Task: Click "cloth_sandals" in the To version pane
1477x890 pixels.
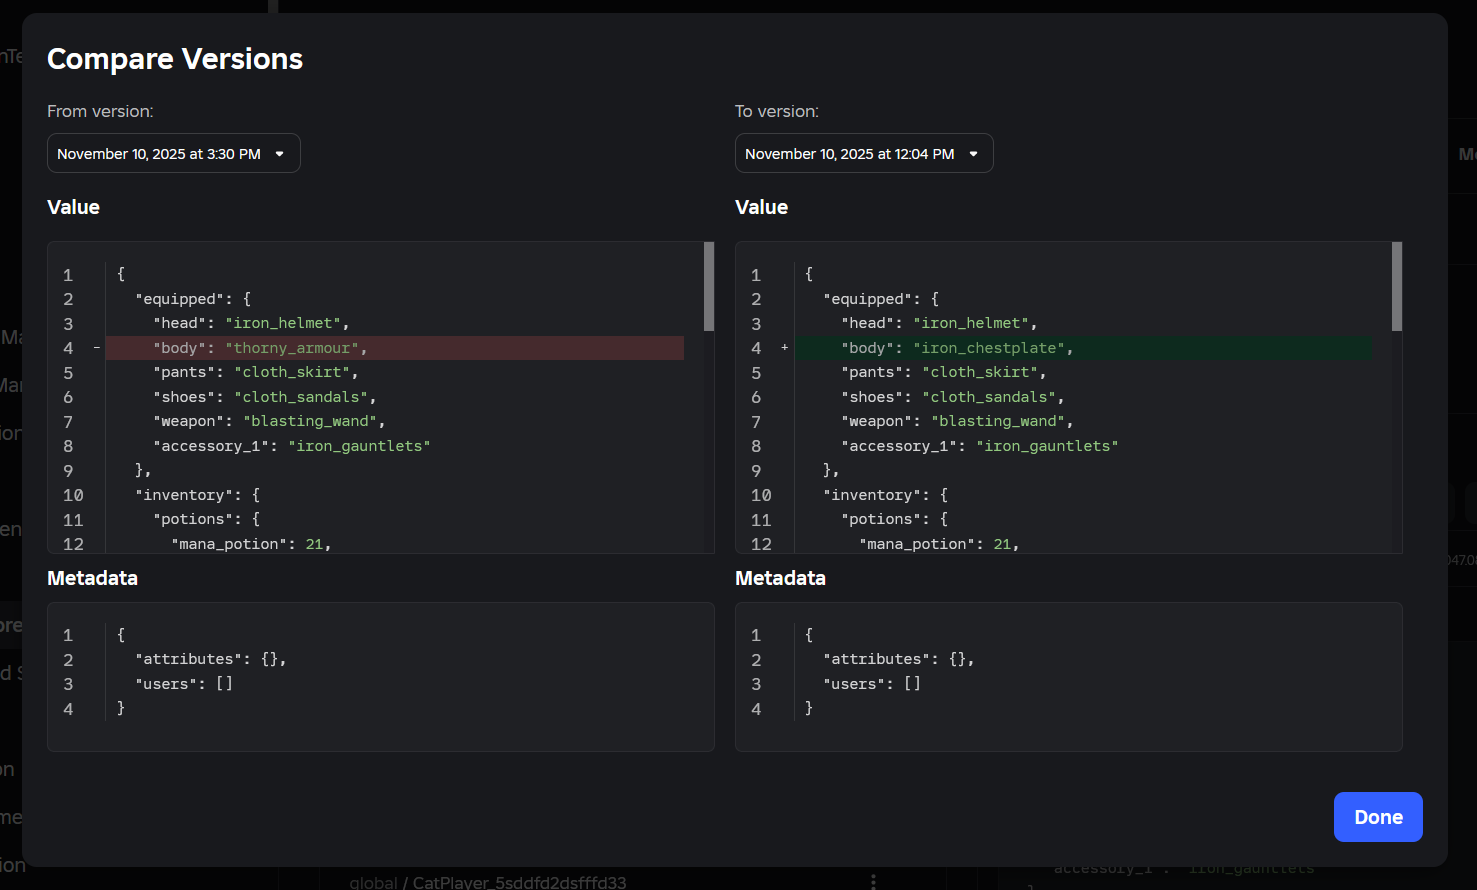Action: pyautogui.click(x=989, y=397)
